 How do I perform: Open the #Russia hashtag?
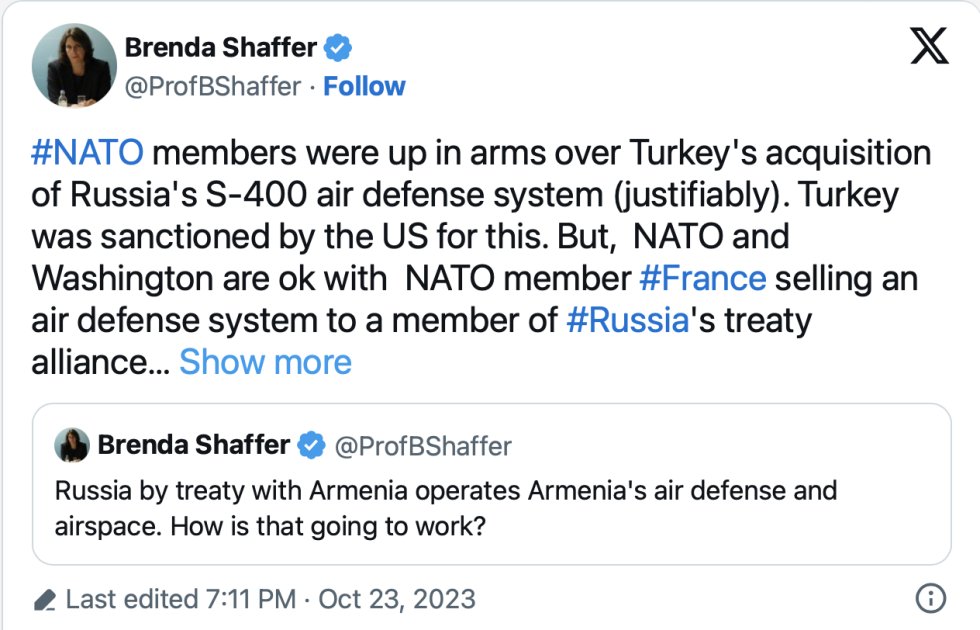click(x=628, y=321)
